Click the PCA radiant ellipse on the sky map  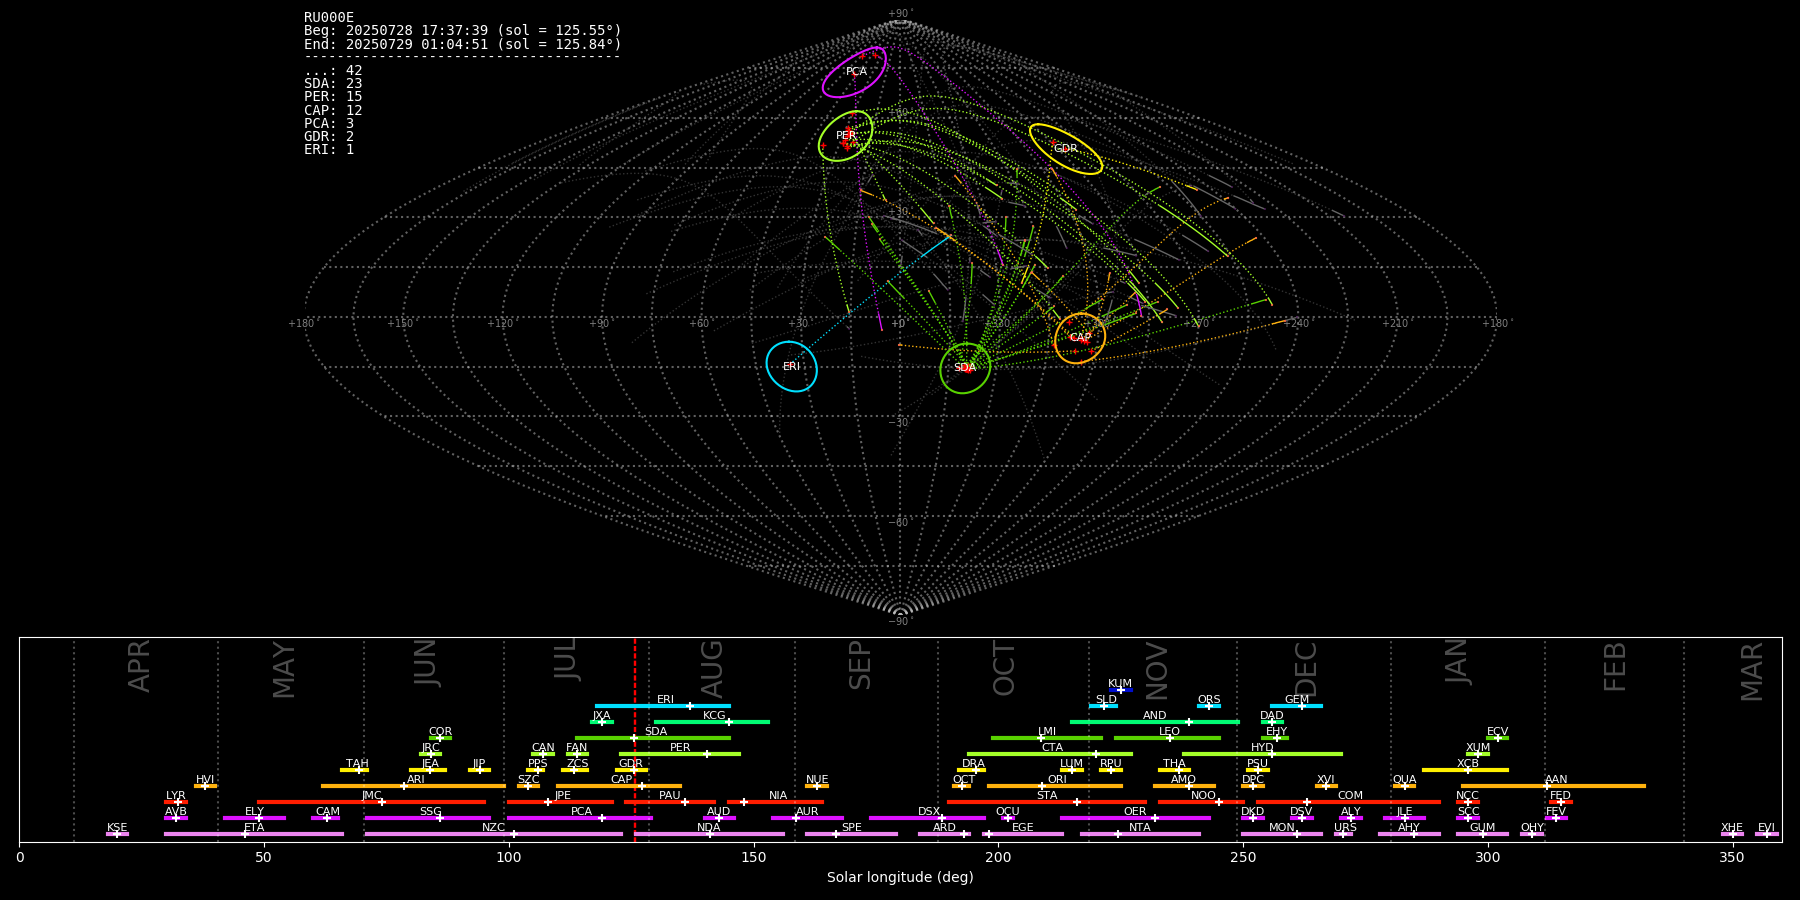[854, 72]
